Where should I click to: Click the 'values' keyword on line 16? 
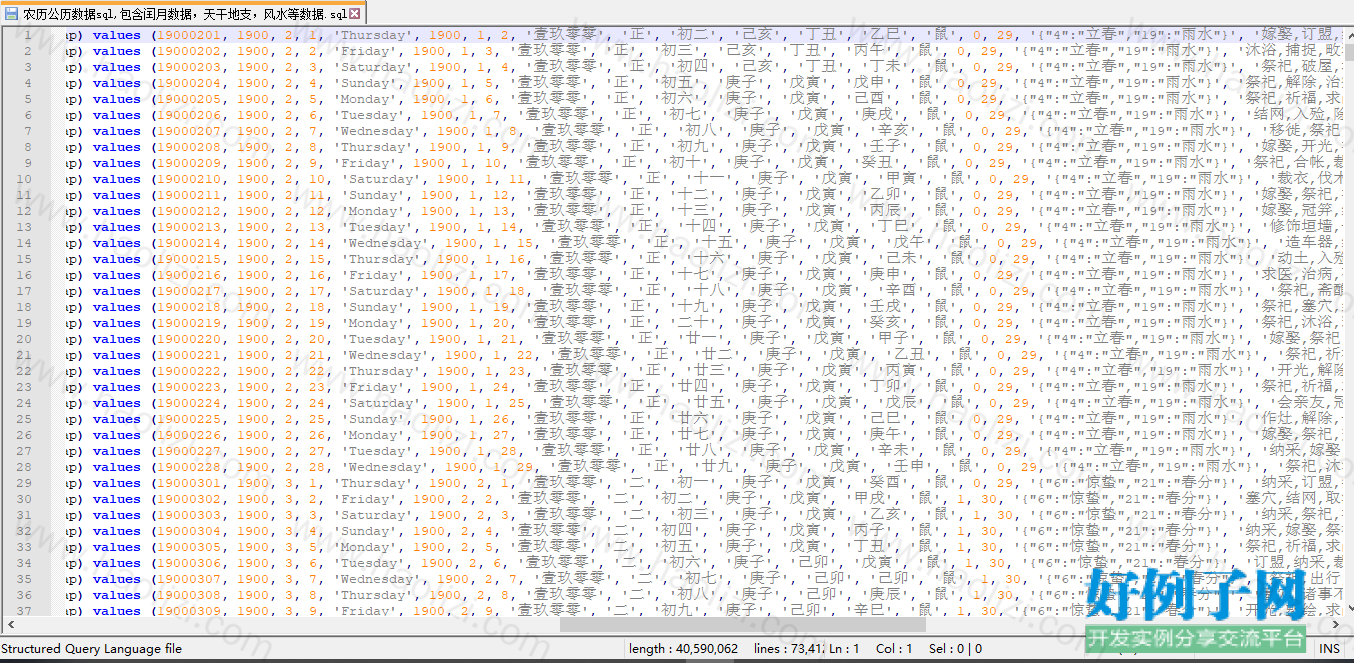click(x=116, y=275)
